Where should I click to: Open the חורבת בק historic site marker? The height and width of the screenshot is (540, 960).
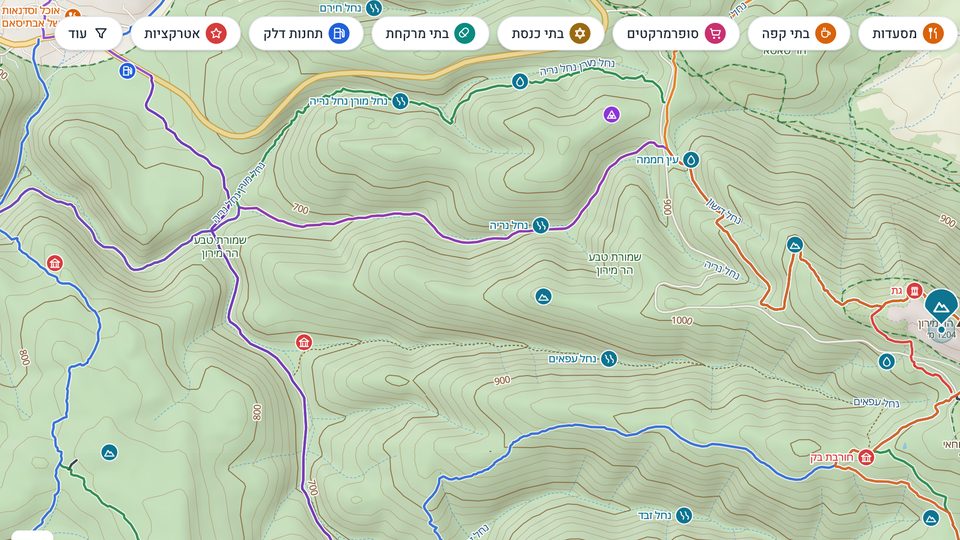pyautogui.click(x=866, y=457)
